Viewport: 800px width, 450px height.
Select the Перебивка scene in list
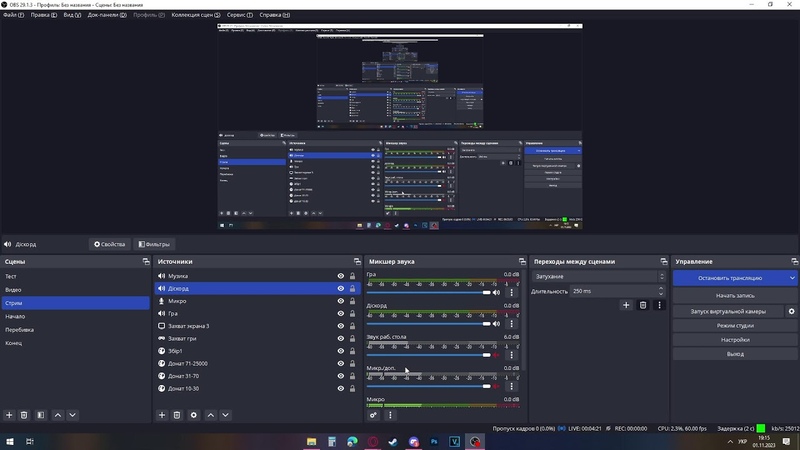(x=20, y=329)
